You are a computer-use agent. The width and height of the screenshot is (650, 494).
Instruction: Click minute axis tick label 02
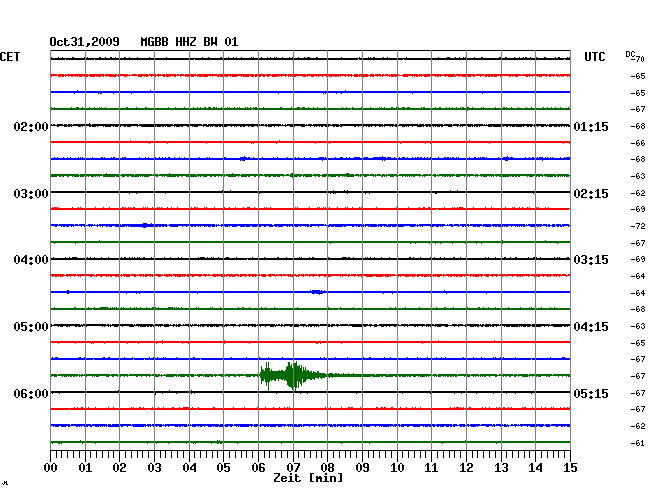click(119, 467)
